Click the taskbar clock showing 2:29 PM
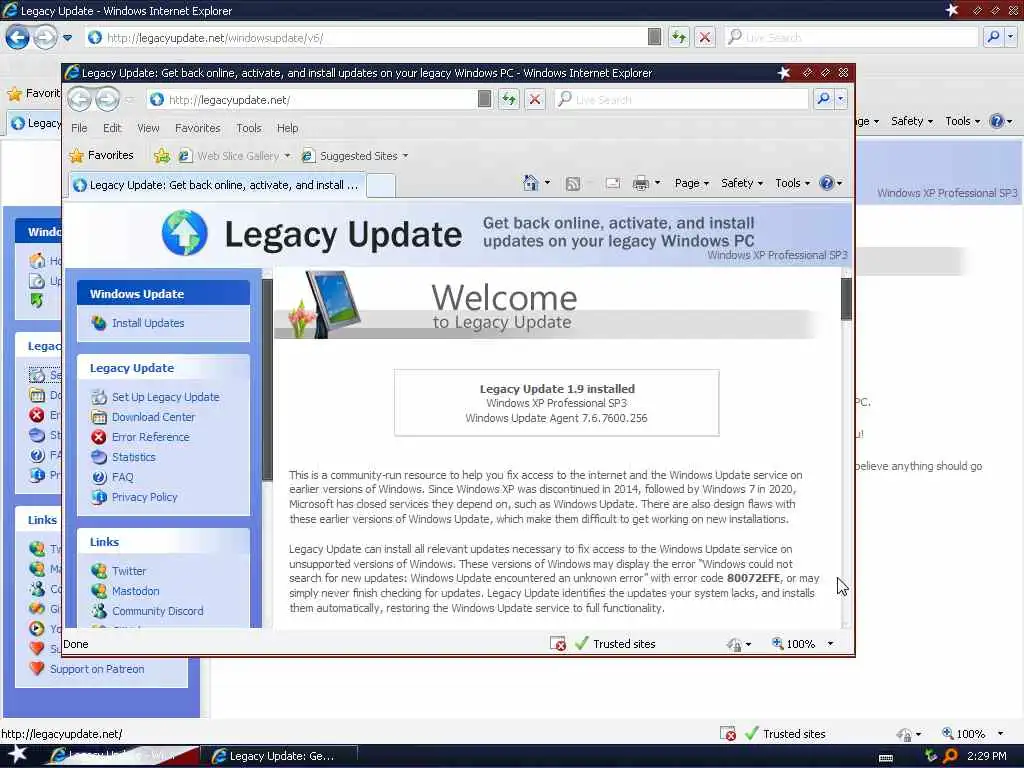This screenshot has width=1024, height=768. pyautogui.click(x=987, y=756)
